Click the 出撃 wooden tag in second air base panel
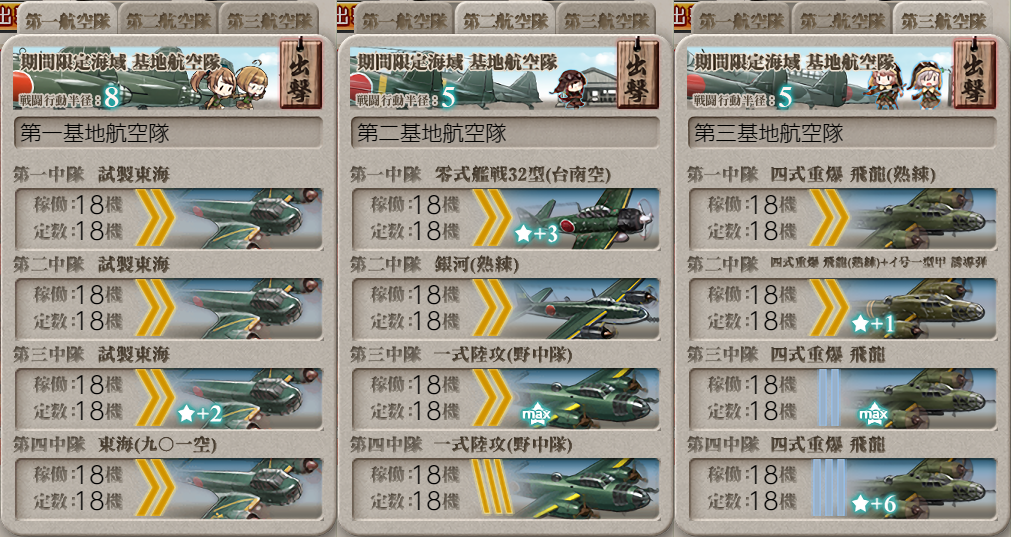 637,74
